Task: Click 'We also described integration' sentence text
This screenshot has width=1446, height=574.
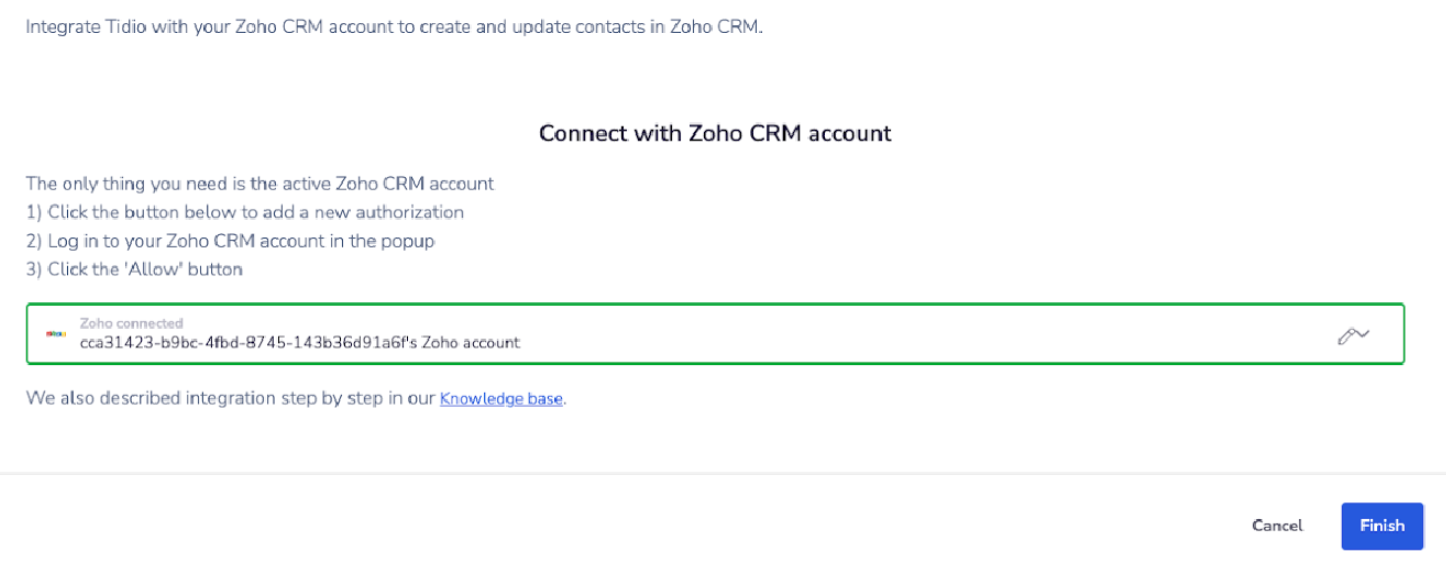Action: (x=231, y=399)
